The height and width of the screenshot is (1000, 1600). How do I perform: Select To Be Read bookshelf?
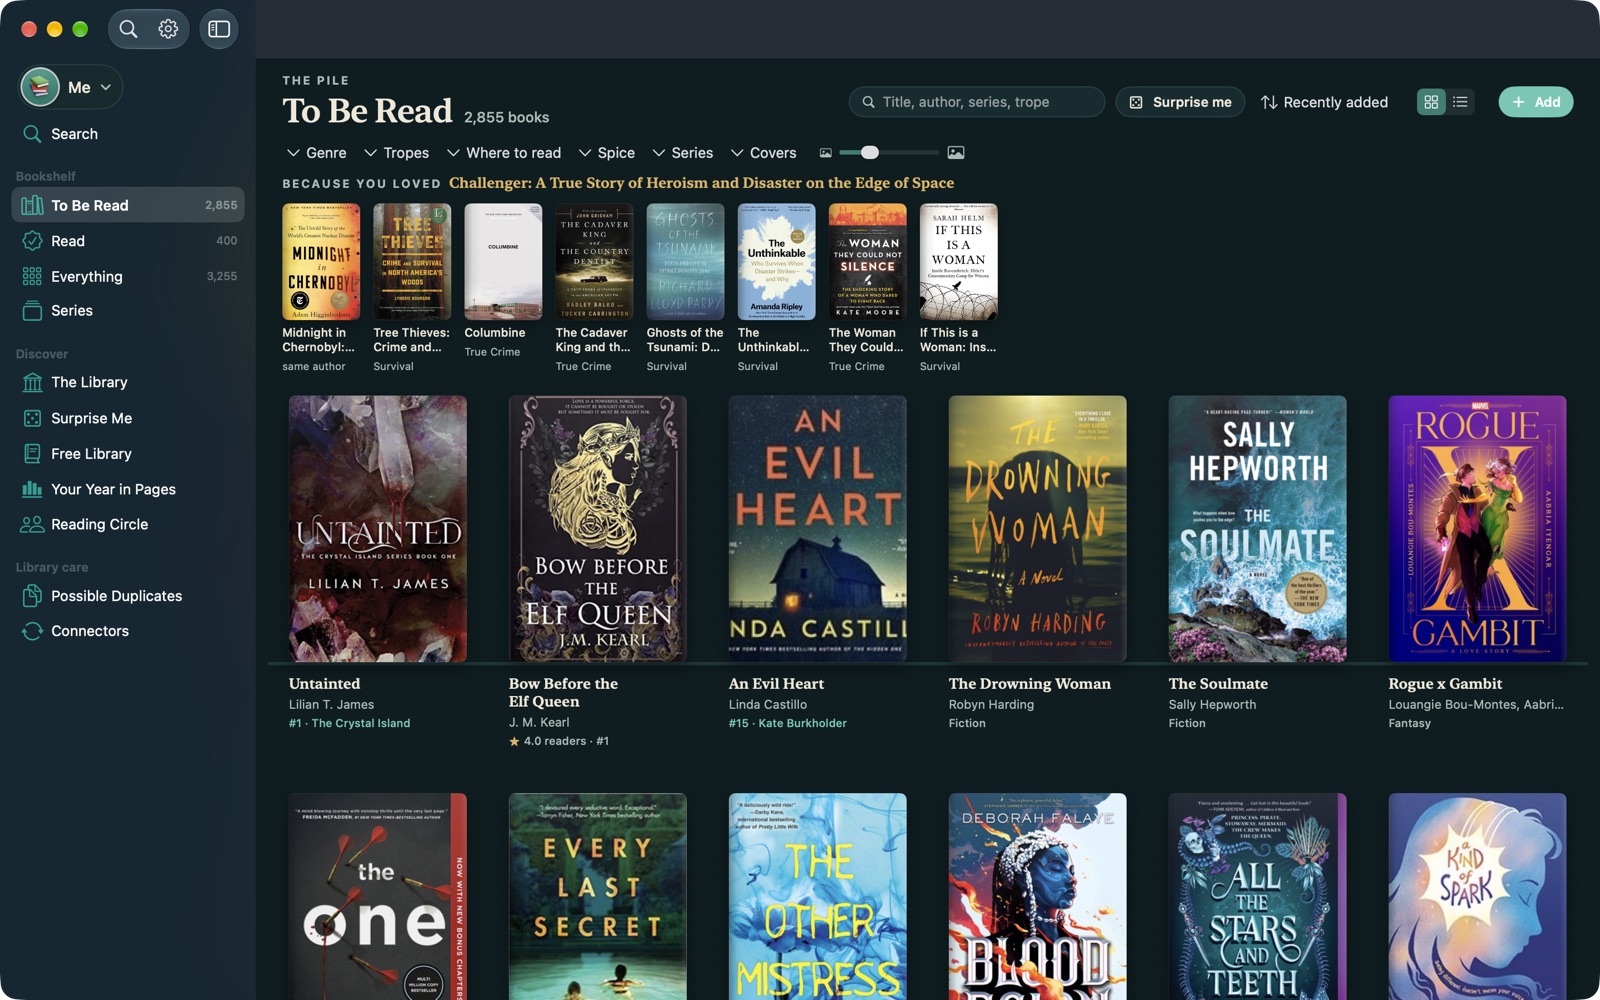click(128, 205)
